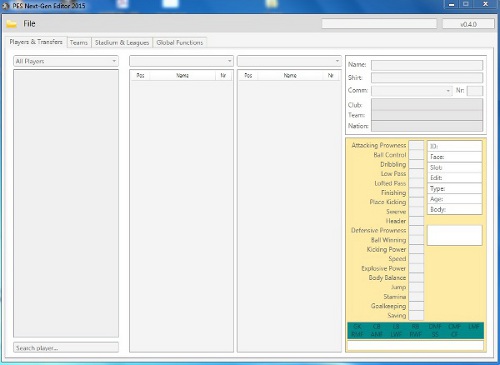Toggle the CF position in teal bar
500x365 pixels.
tap(454, 334)
